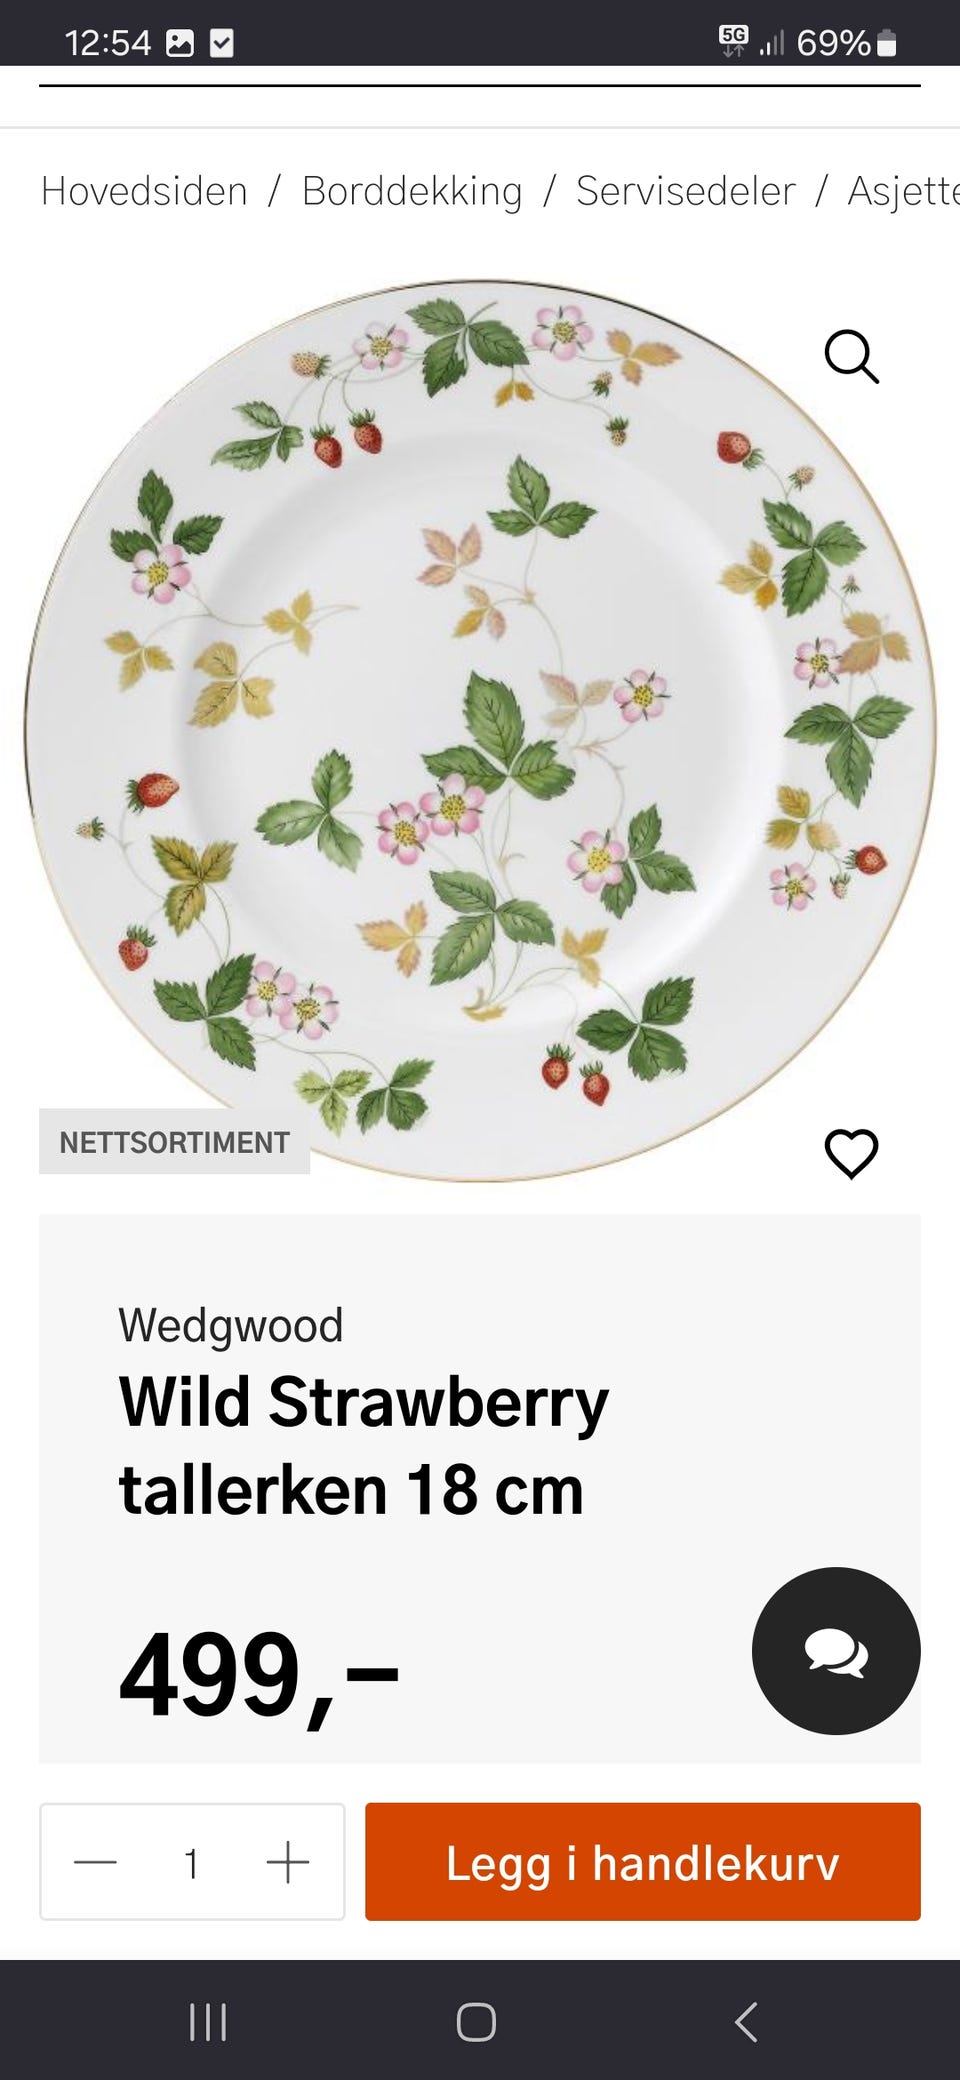
Task: Click the Legg i handlekurv button
Action: click(x=643, y=1862)
